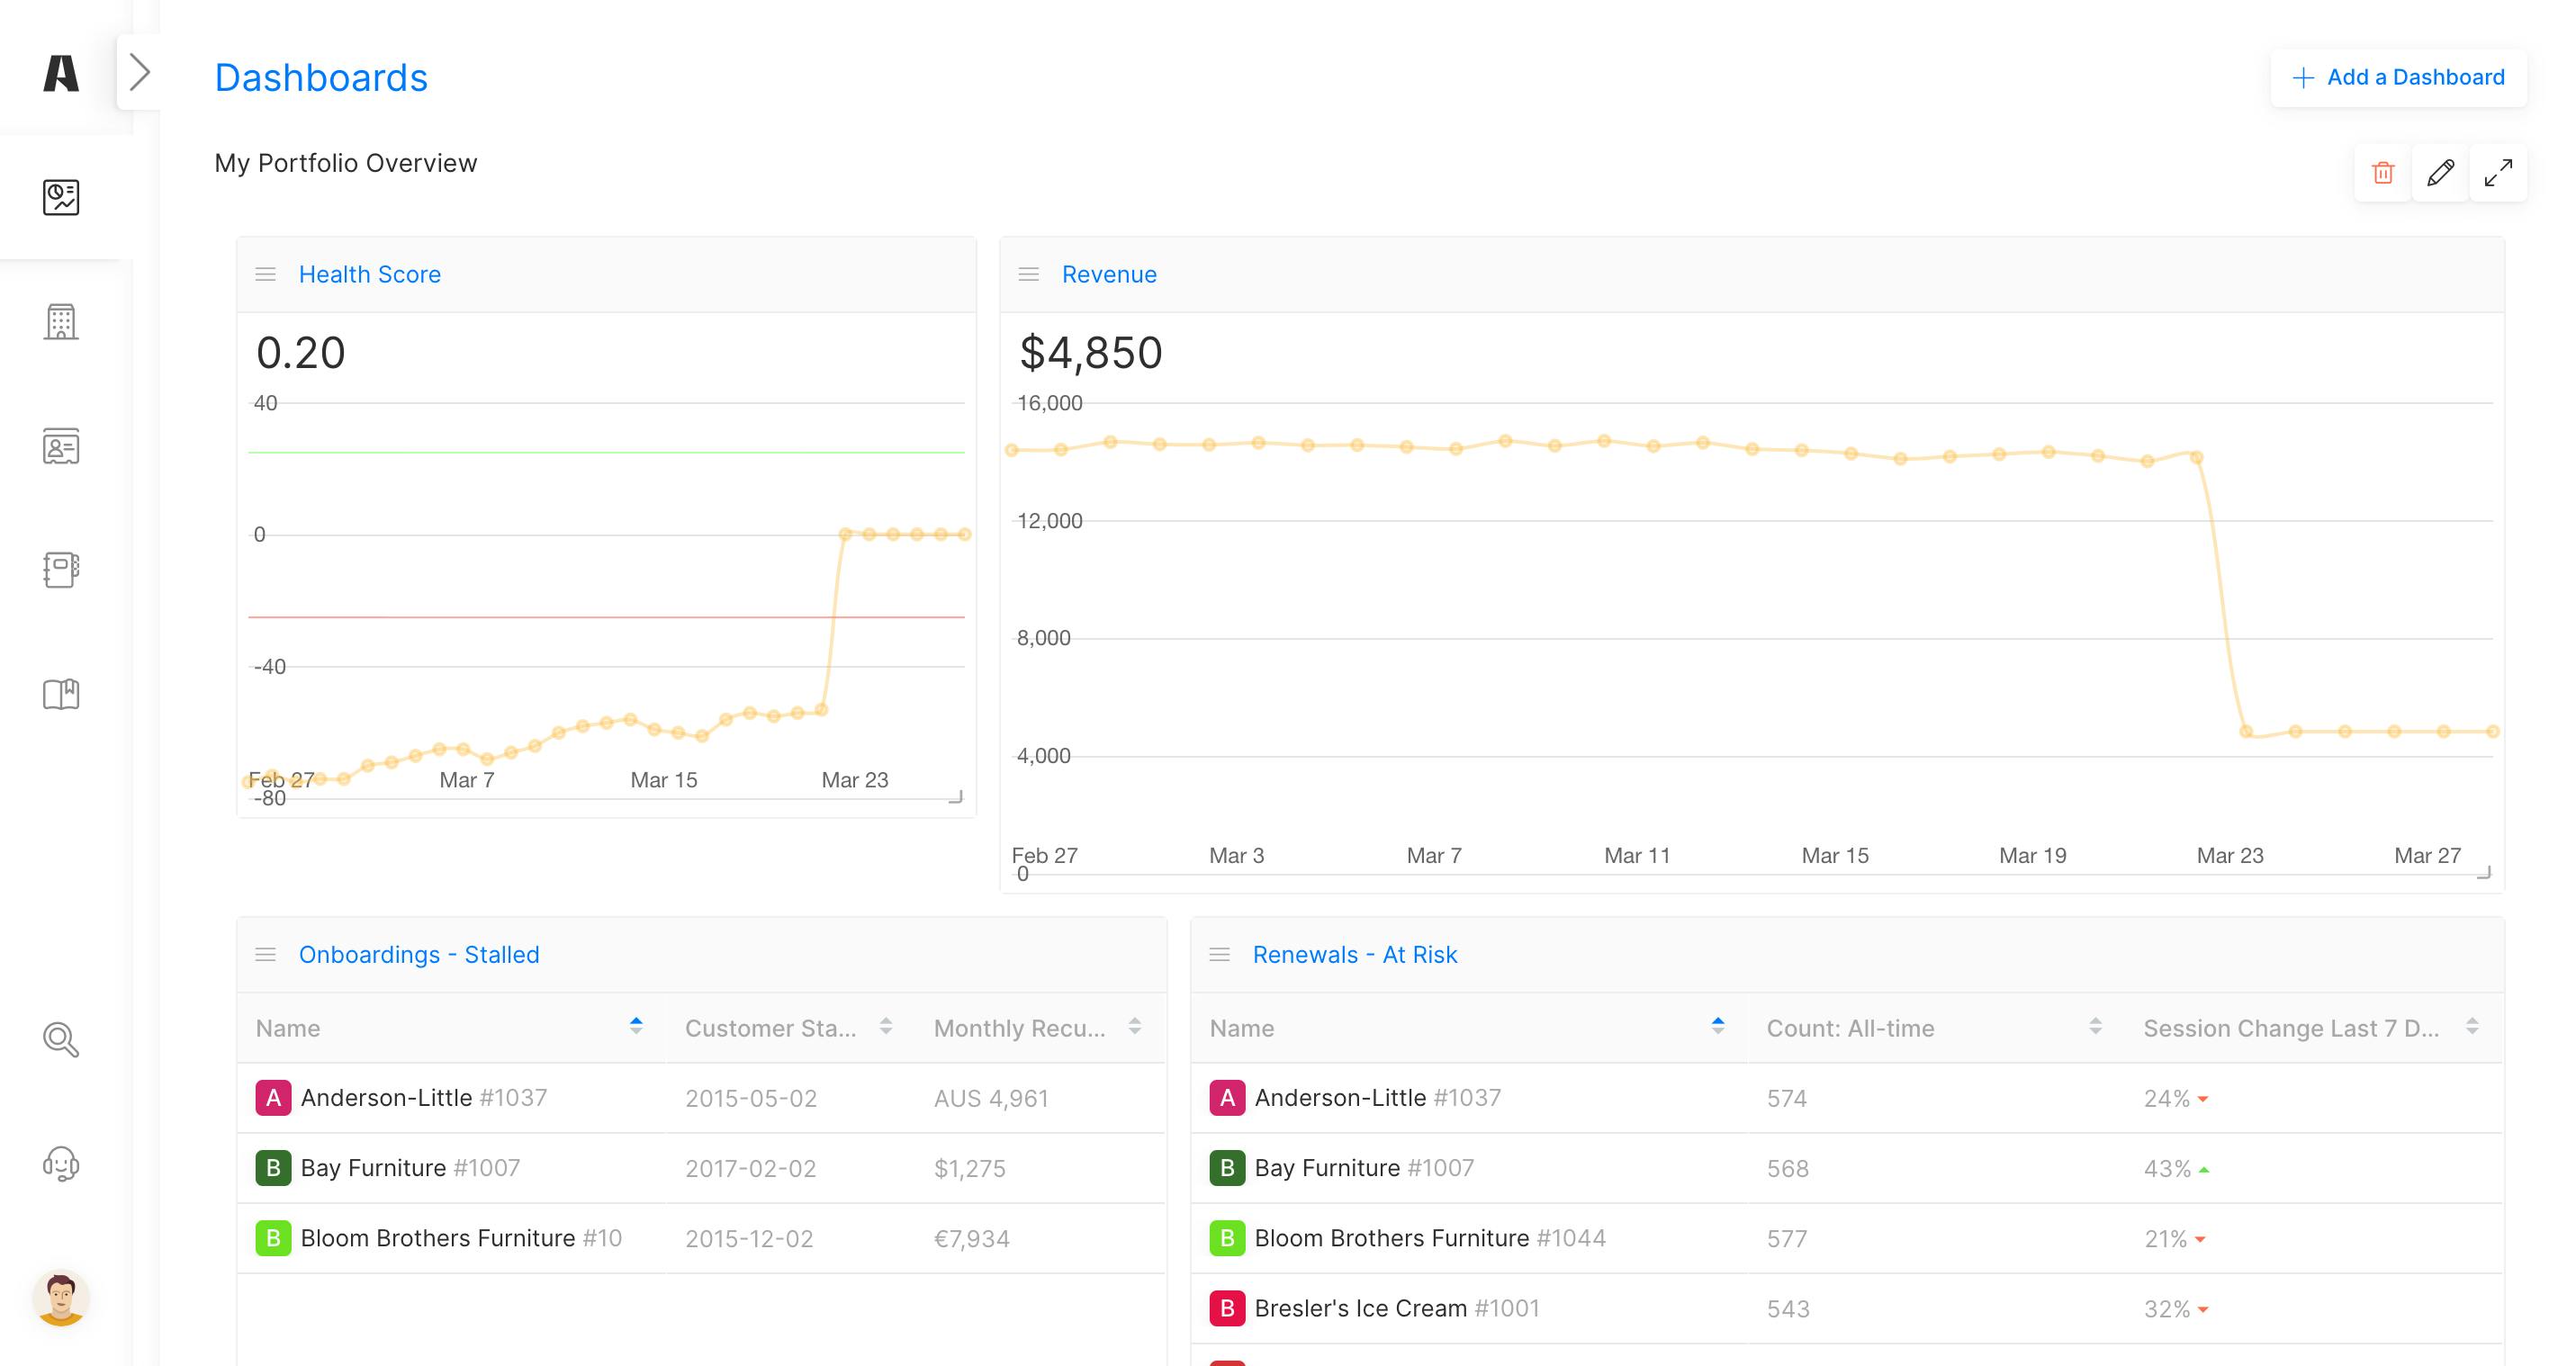
Task: Open the notebook tasks sidebar icon
Action: pos(61,570)
